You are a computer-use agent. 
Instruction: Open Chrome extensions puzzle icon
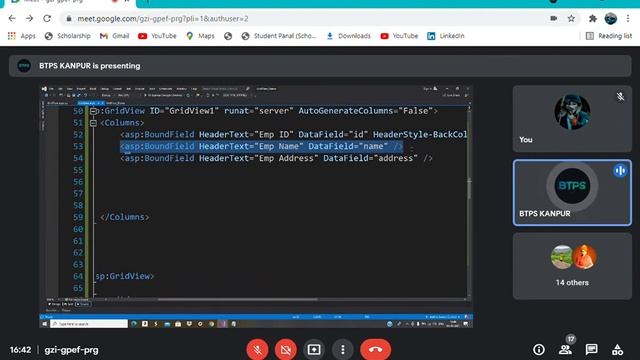pyautogui.click(x=593, y=18)
